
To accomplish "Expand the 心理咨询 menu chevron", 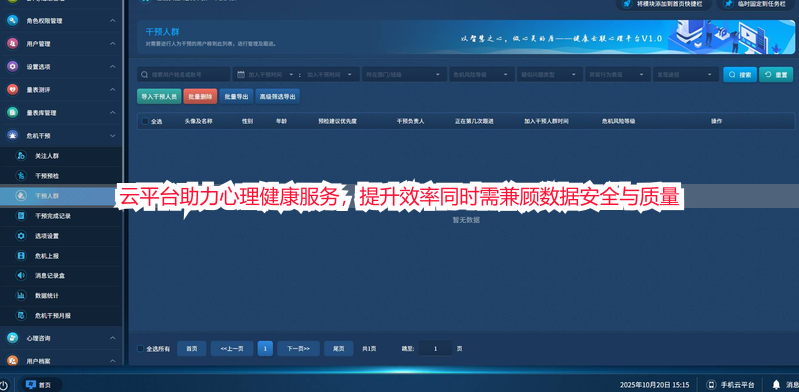I will [113, 338].
